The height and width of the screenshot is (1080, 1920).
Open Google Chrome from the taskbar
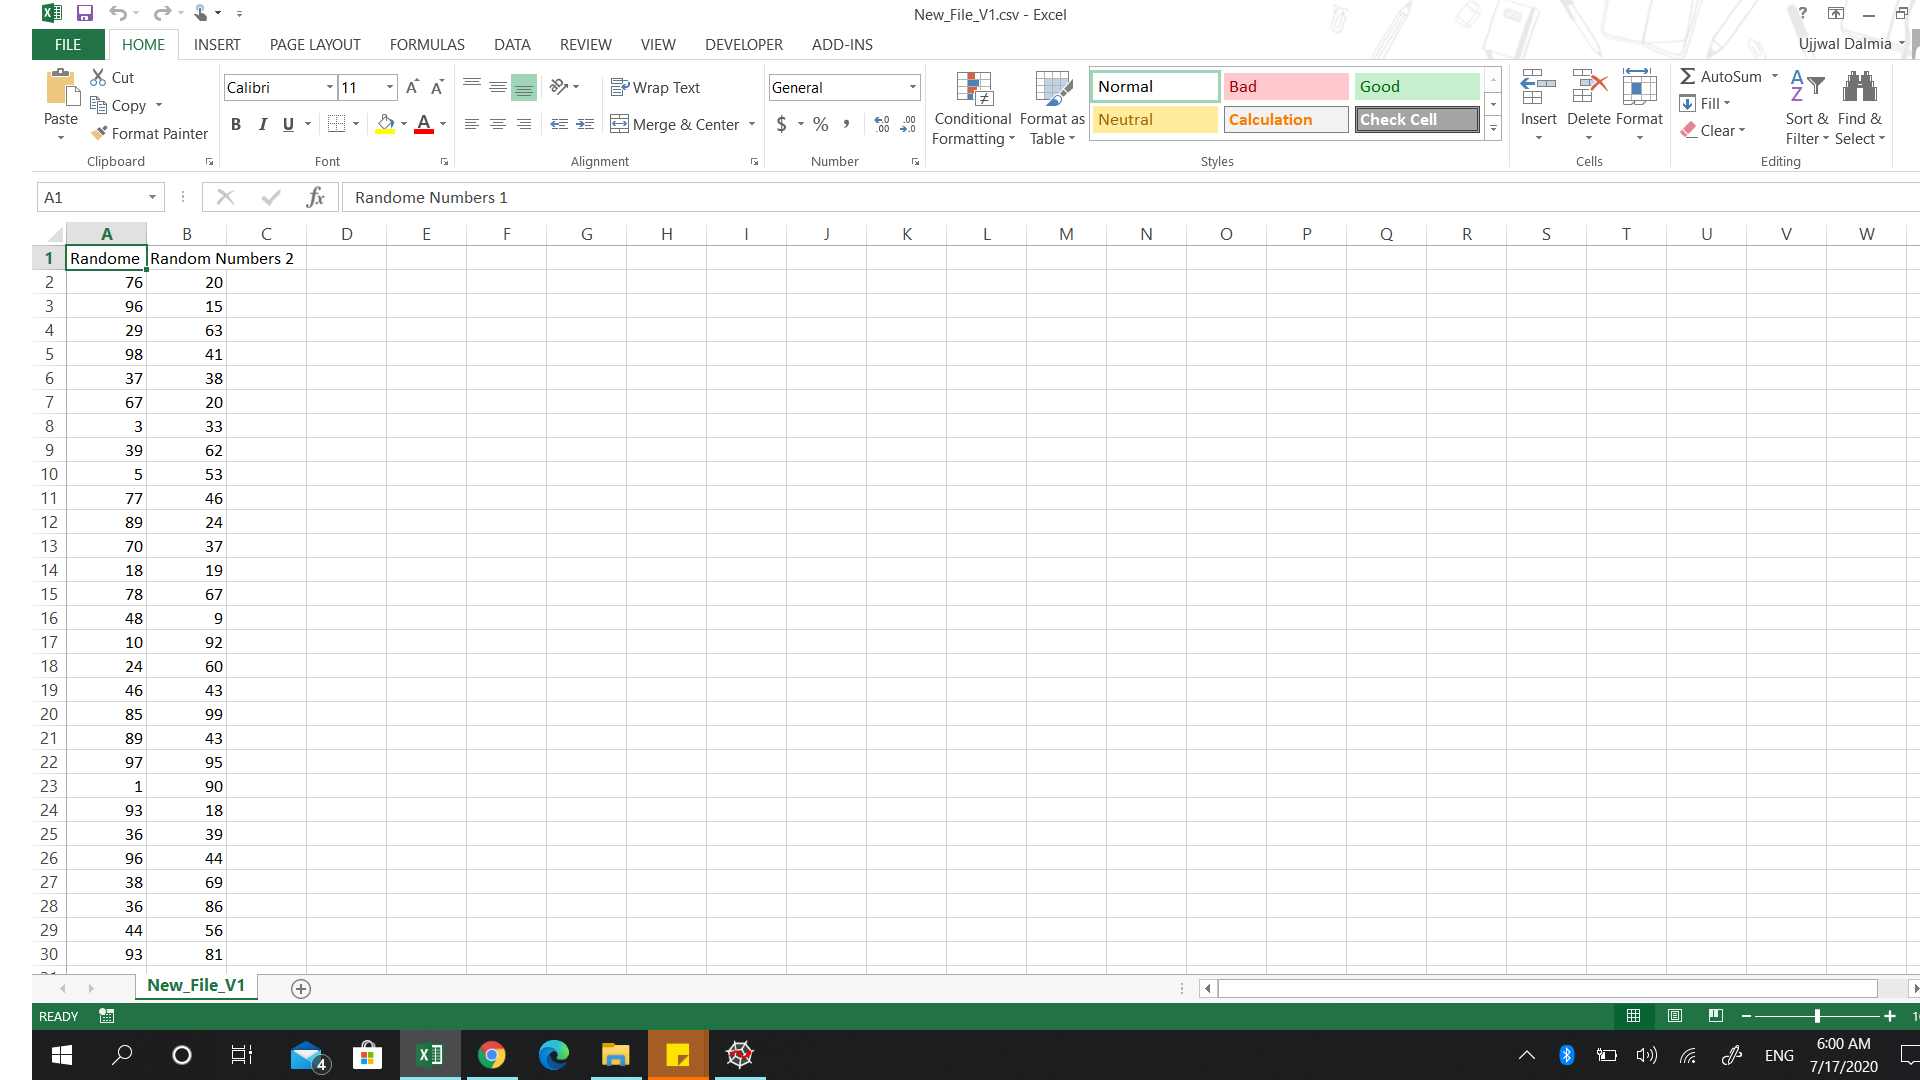[x=491, y=1054]
